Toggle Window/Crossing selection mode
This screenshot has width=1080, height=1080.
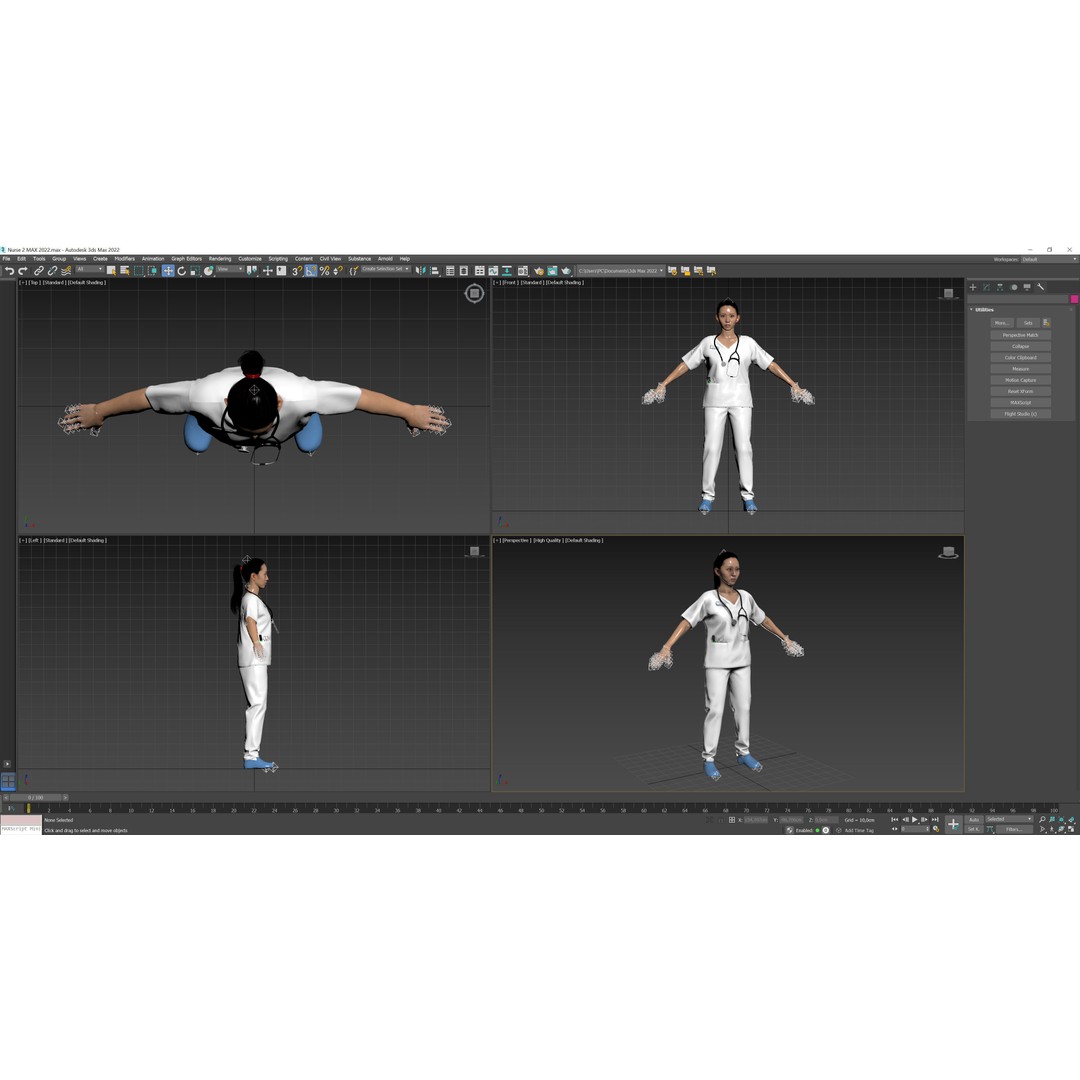point(152,271)
